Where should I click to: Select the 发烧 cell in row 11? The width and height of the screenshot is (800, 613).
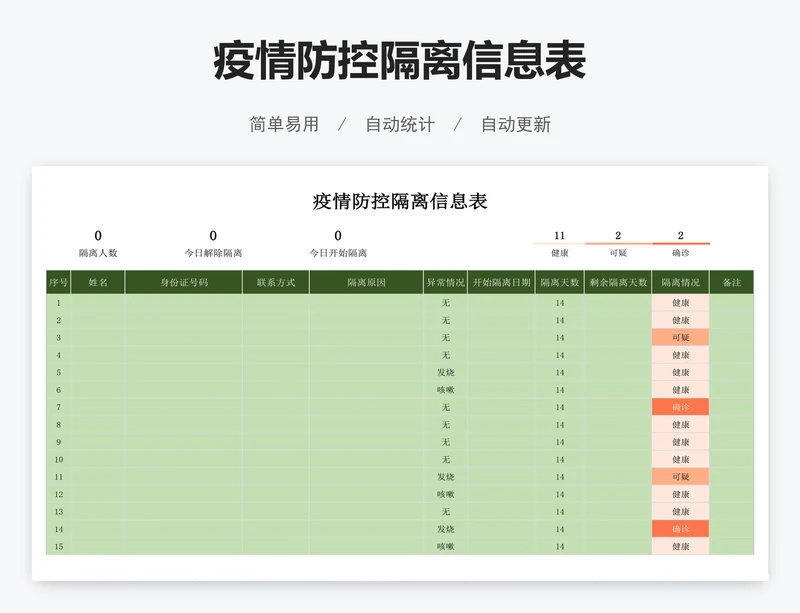(x=445, y=477)
